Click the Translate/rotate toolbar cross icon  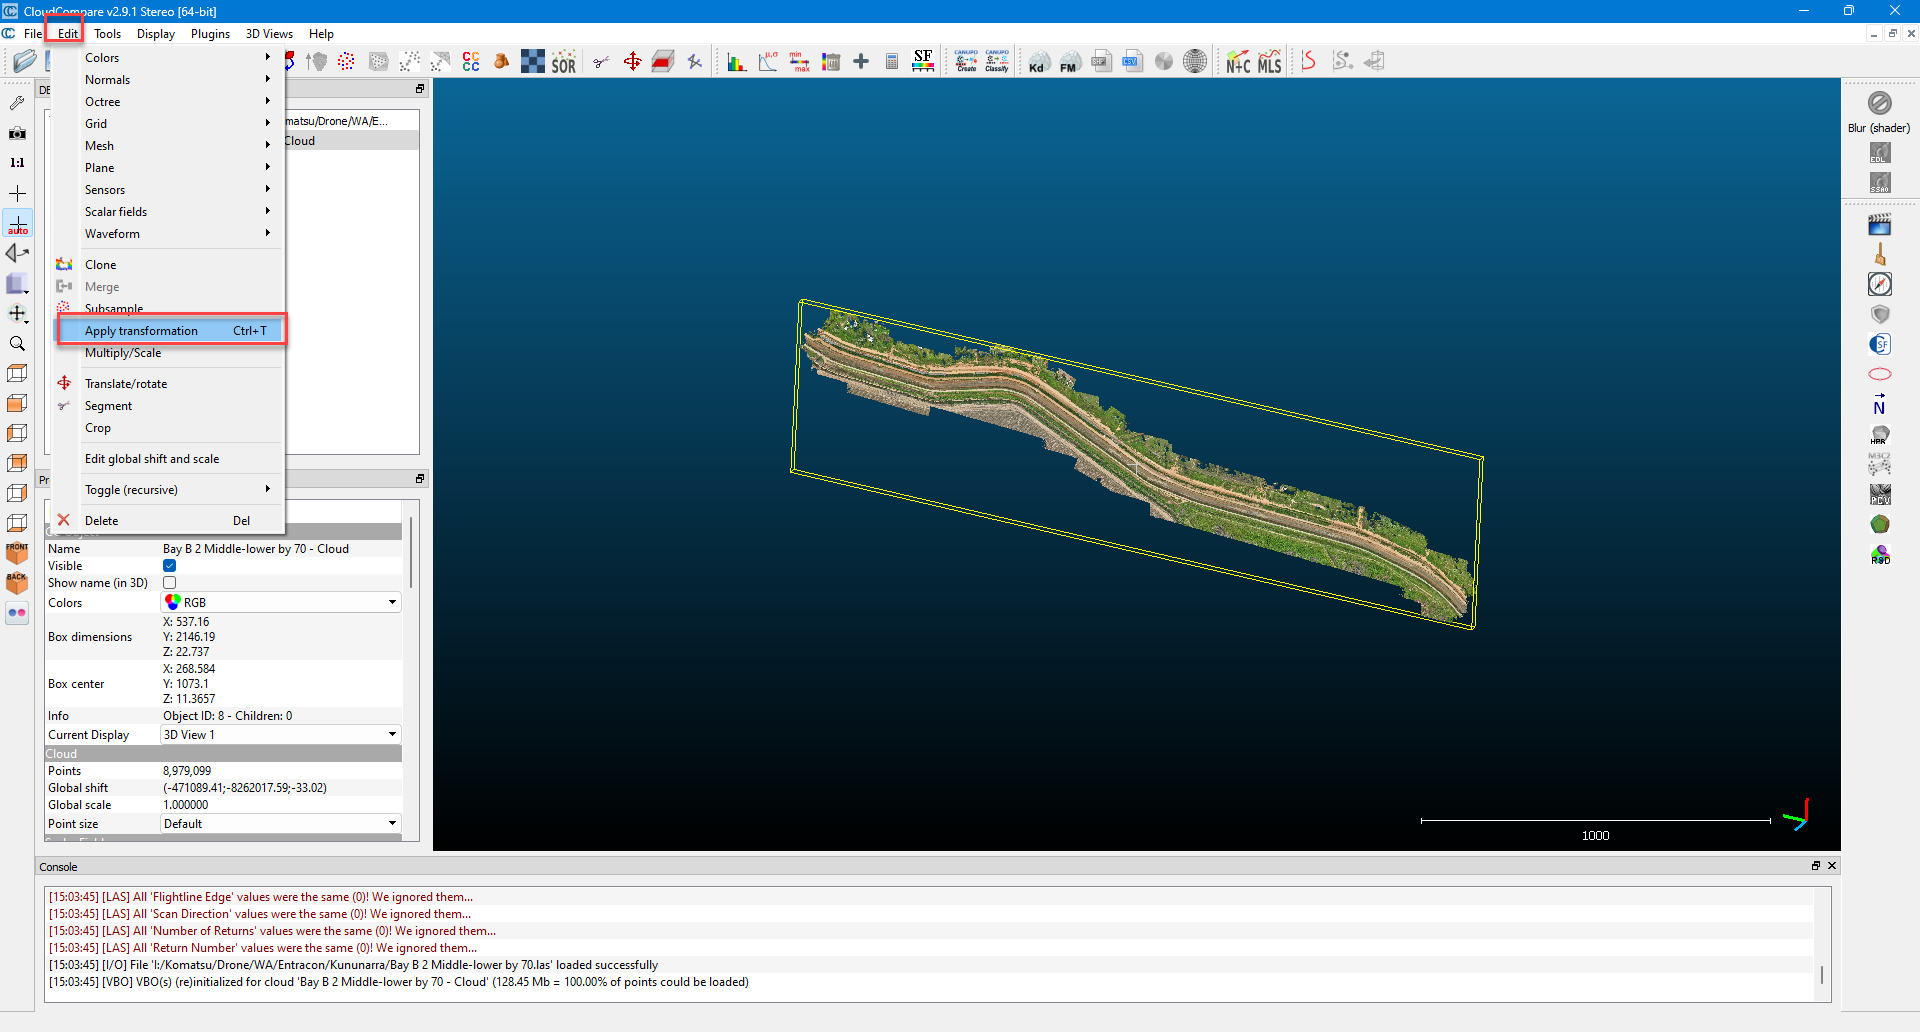point(632,62)
